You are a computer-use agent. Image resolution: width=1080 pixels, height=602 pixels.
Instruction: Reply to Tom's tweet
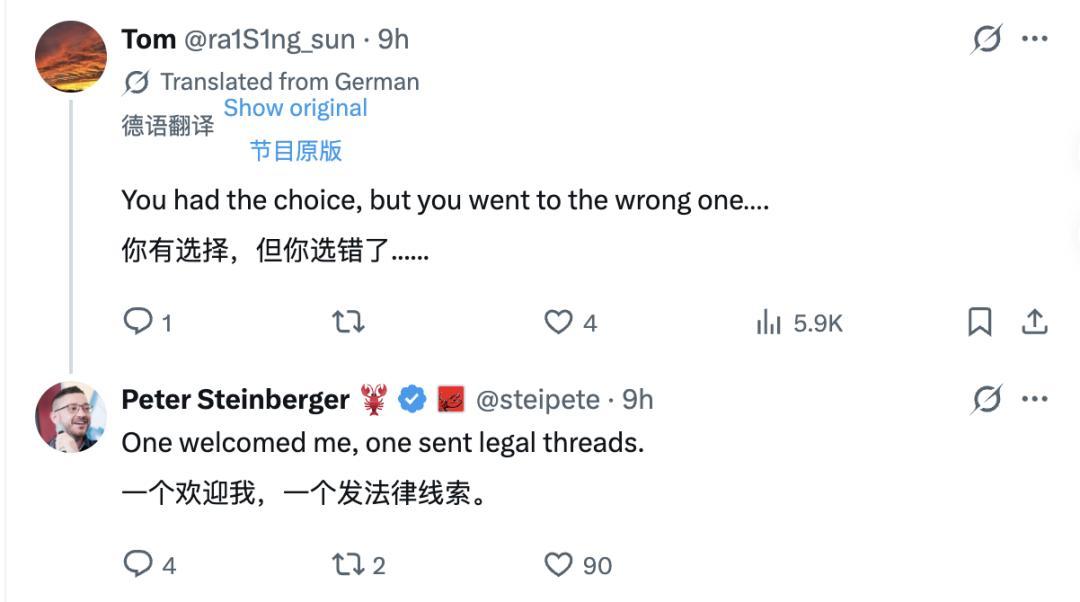coord(137,322)
